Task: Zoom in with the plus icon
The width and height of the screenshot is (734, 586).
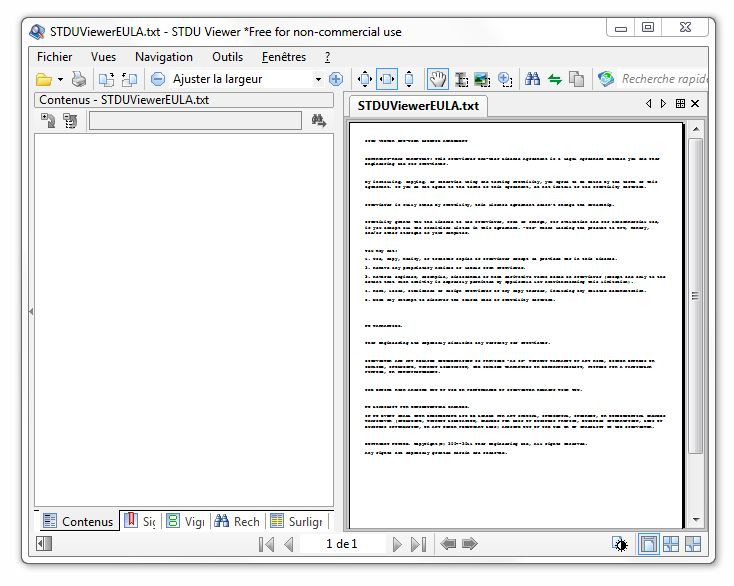Action: pos(336,79)
